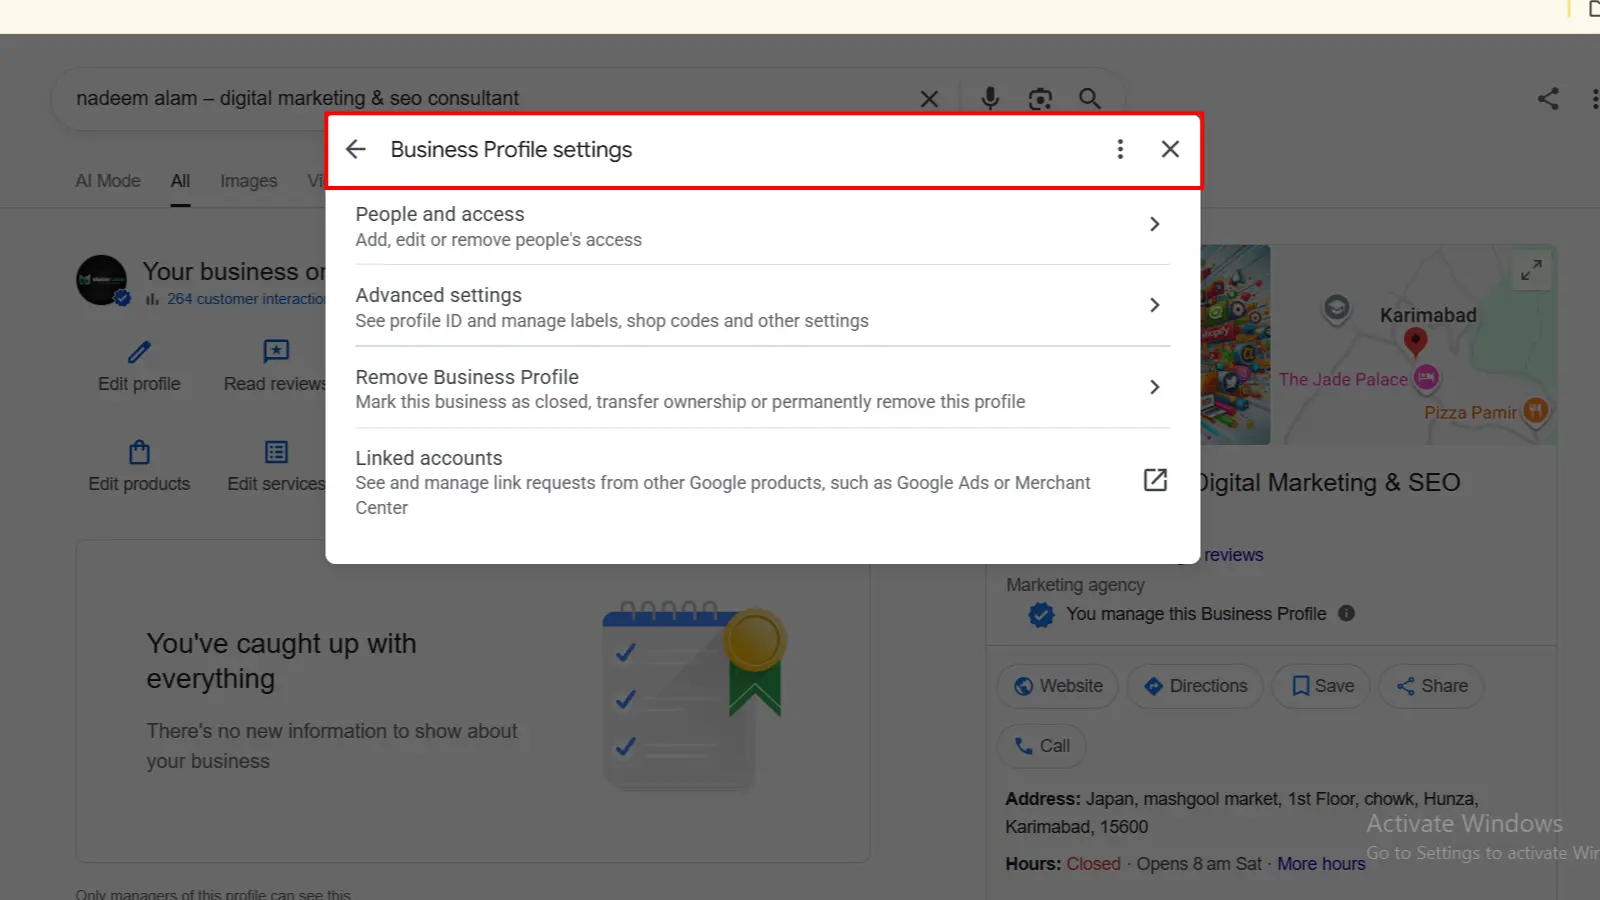Click the business logo avatar

[x=102, y=280]
